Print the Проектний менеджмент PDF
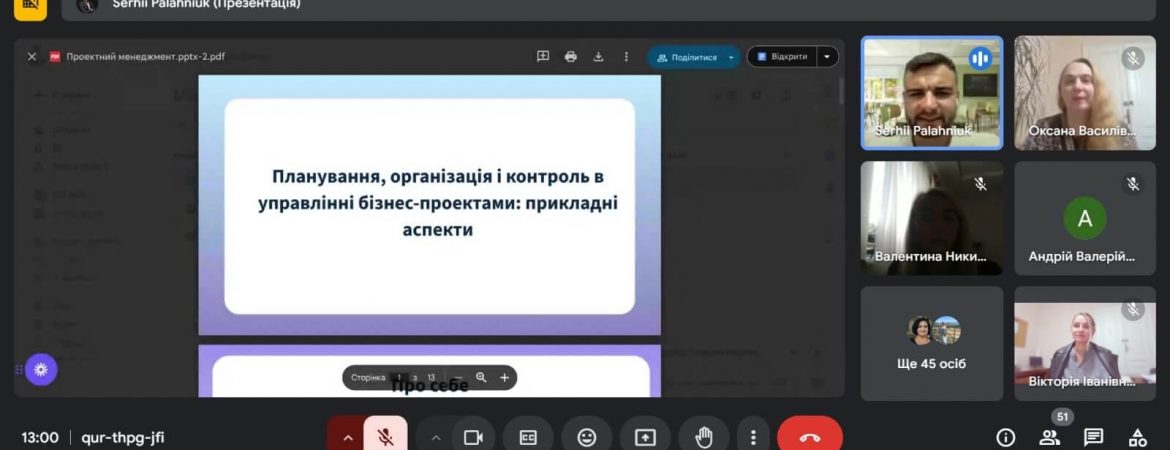This screenshot has width=1170, height=450. [571, 57]
